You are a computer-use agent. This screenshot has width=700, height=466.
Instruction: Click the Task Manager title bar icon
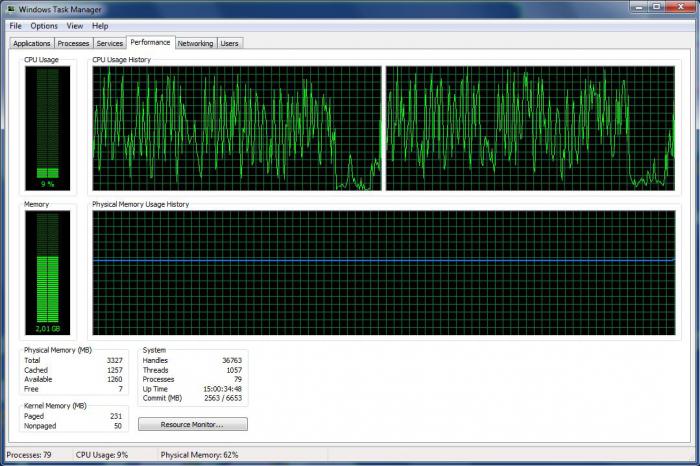(11, 8)
